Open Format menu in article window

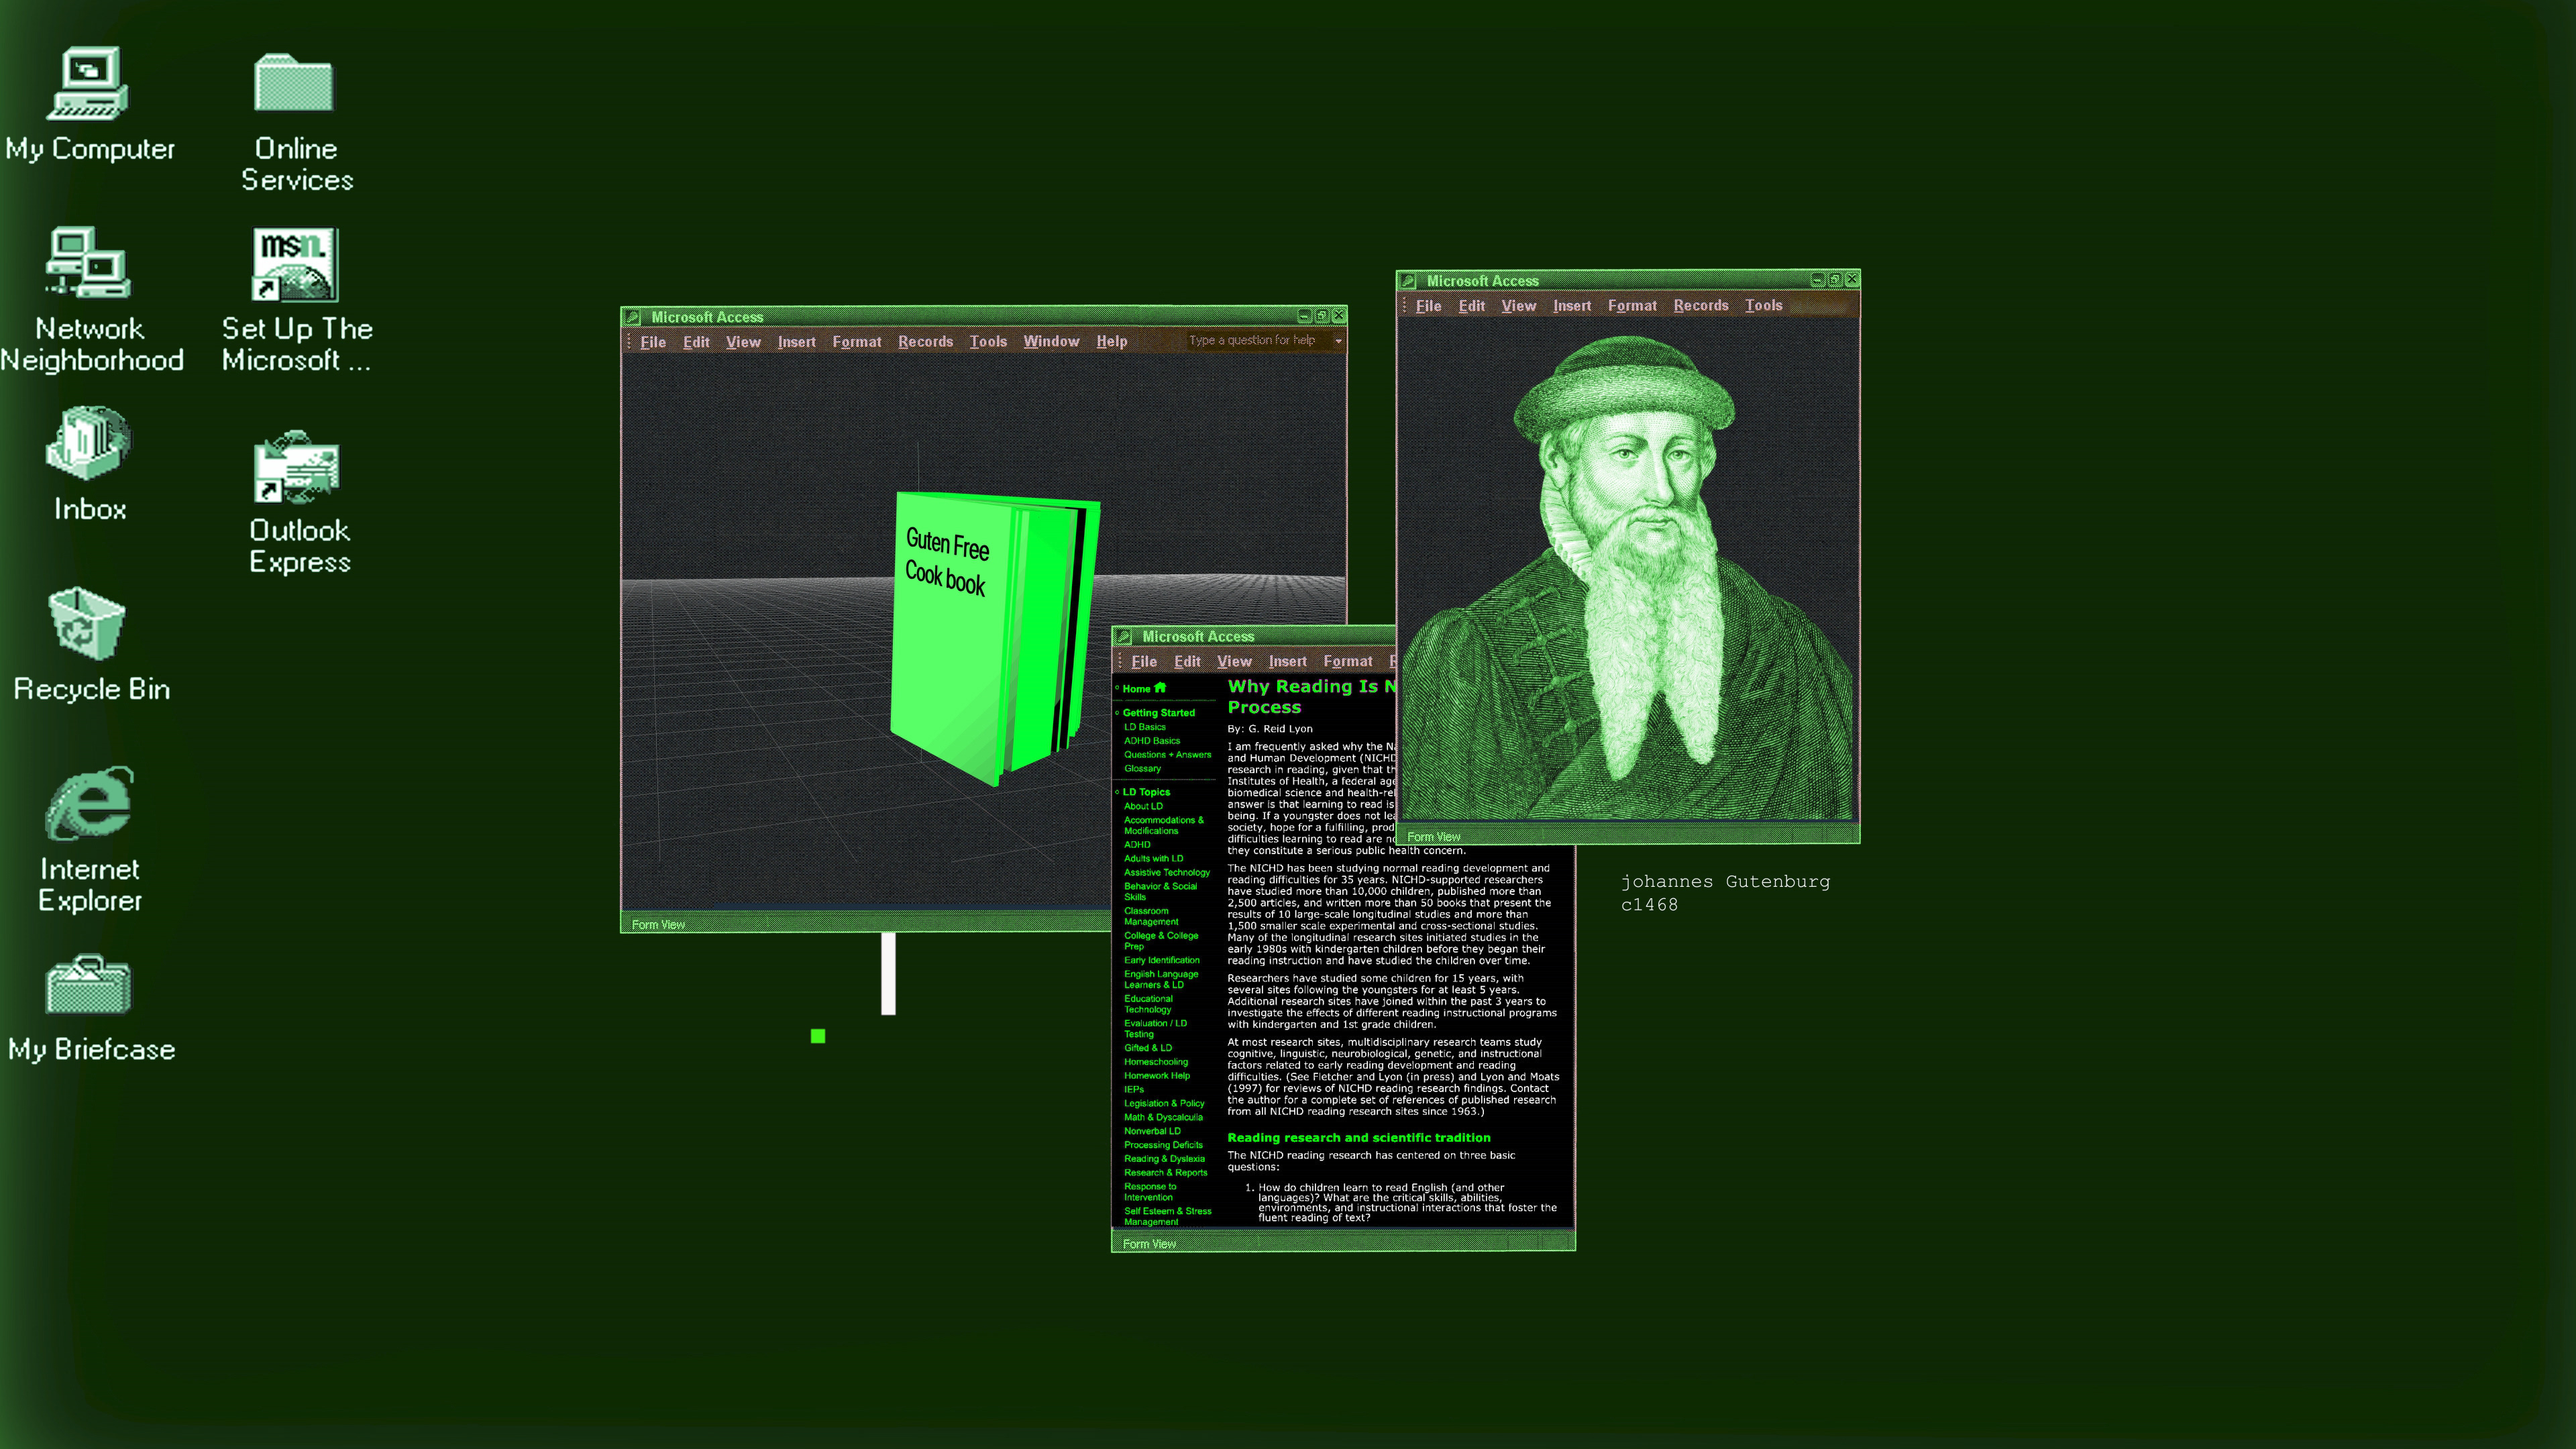click(1348, 662)
